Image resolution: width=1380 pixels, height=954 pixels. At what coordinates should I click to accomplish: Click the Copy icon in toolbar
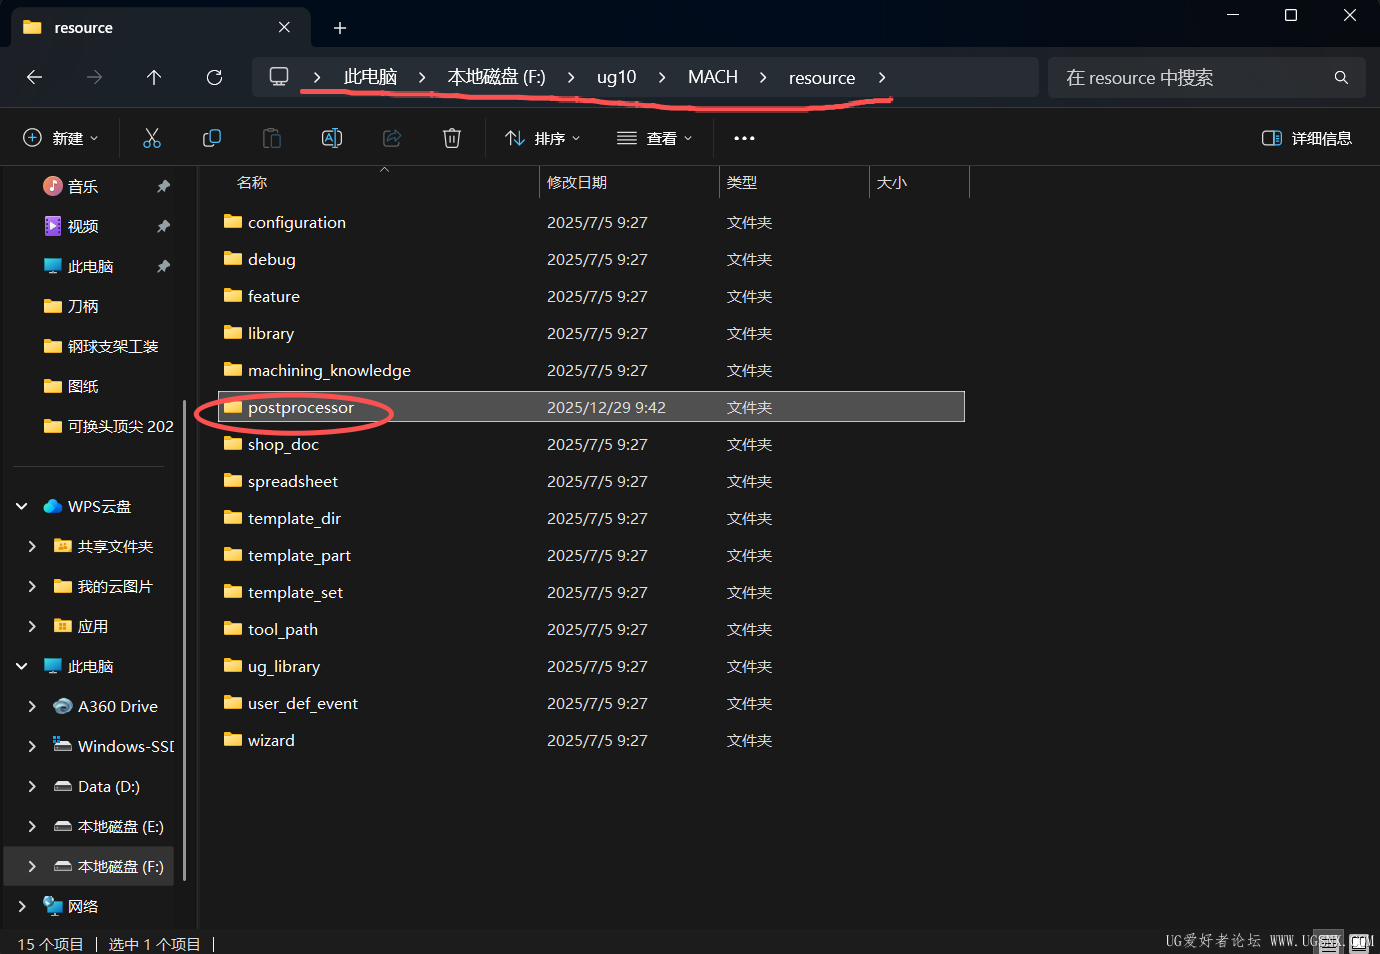coord(212,138)
